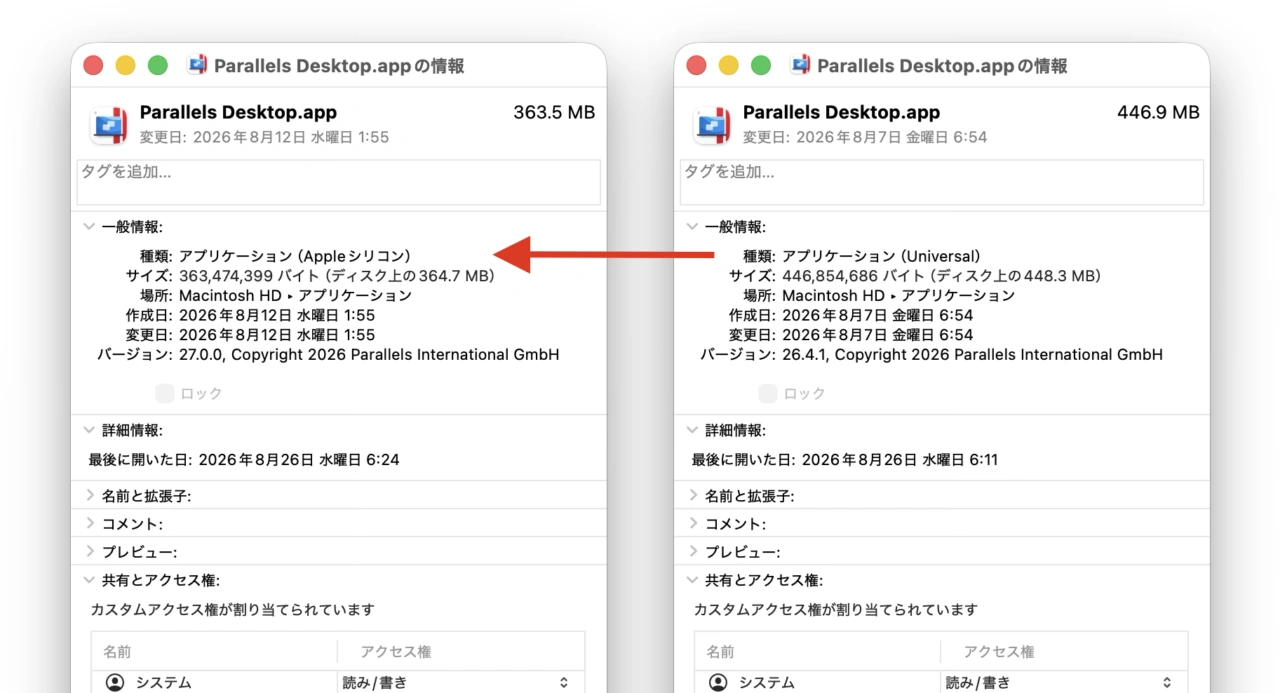Click the システム user icon in the left window

point(115,683)
